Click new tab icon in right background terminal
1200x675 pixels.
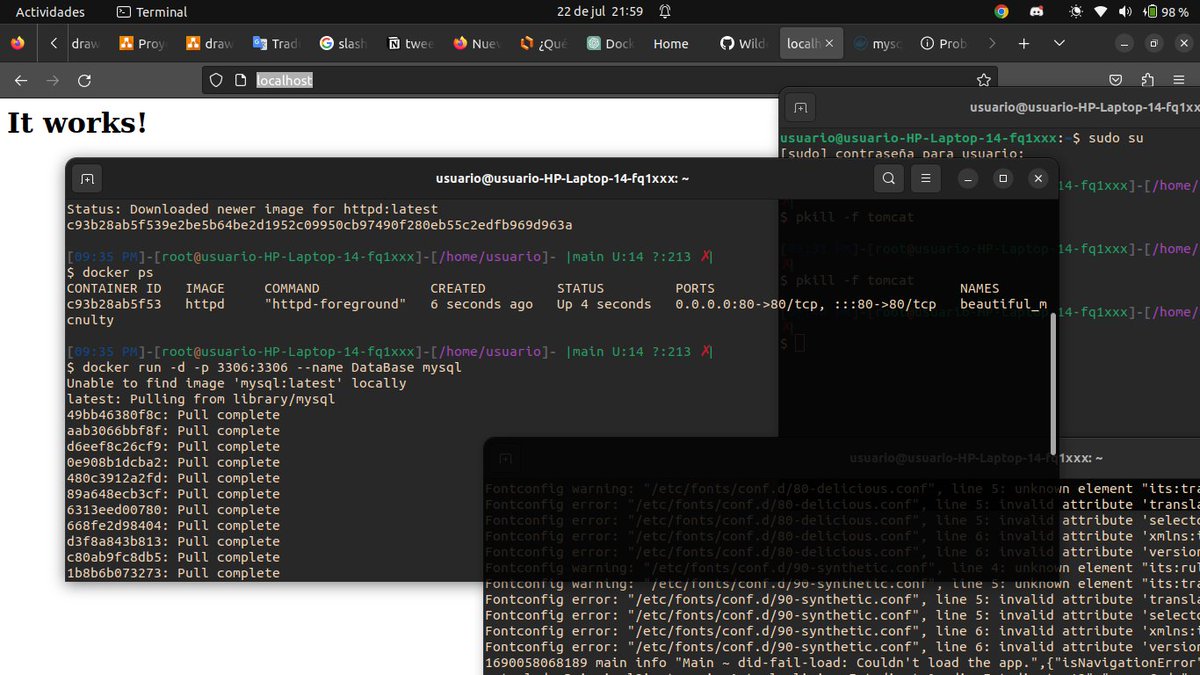pos(800,107)
